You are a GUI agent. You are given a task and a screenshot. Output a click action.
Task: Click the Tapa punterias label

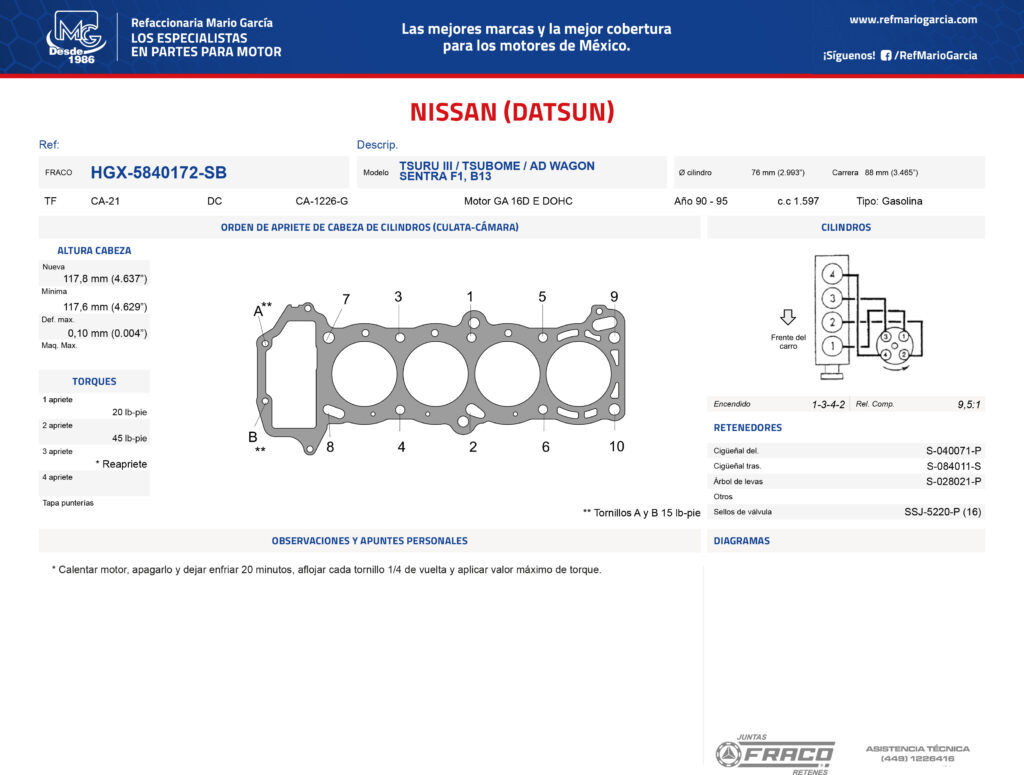(x=68, y=503)
